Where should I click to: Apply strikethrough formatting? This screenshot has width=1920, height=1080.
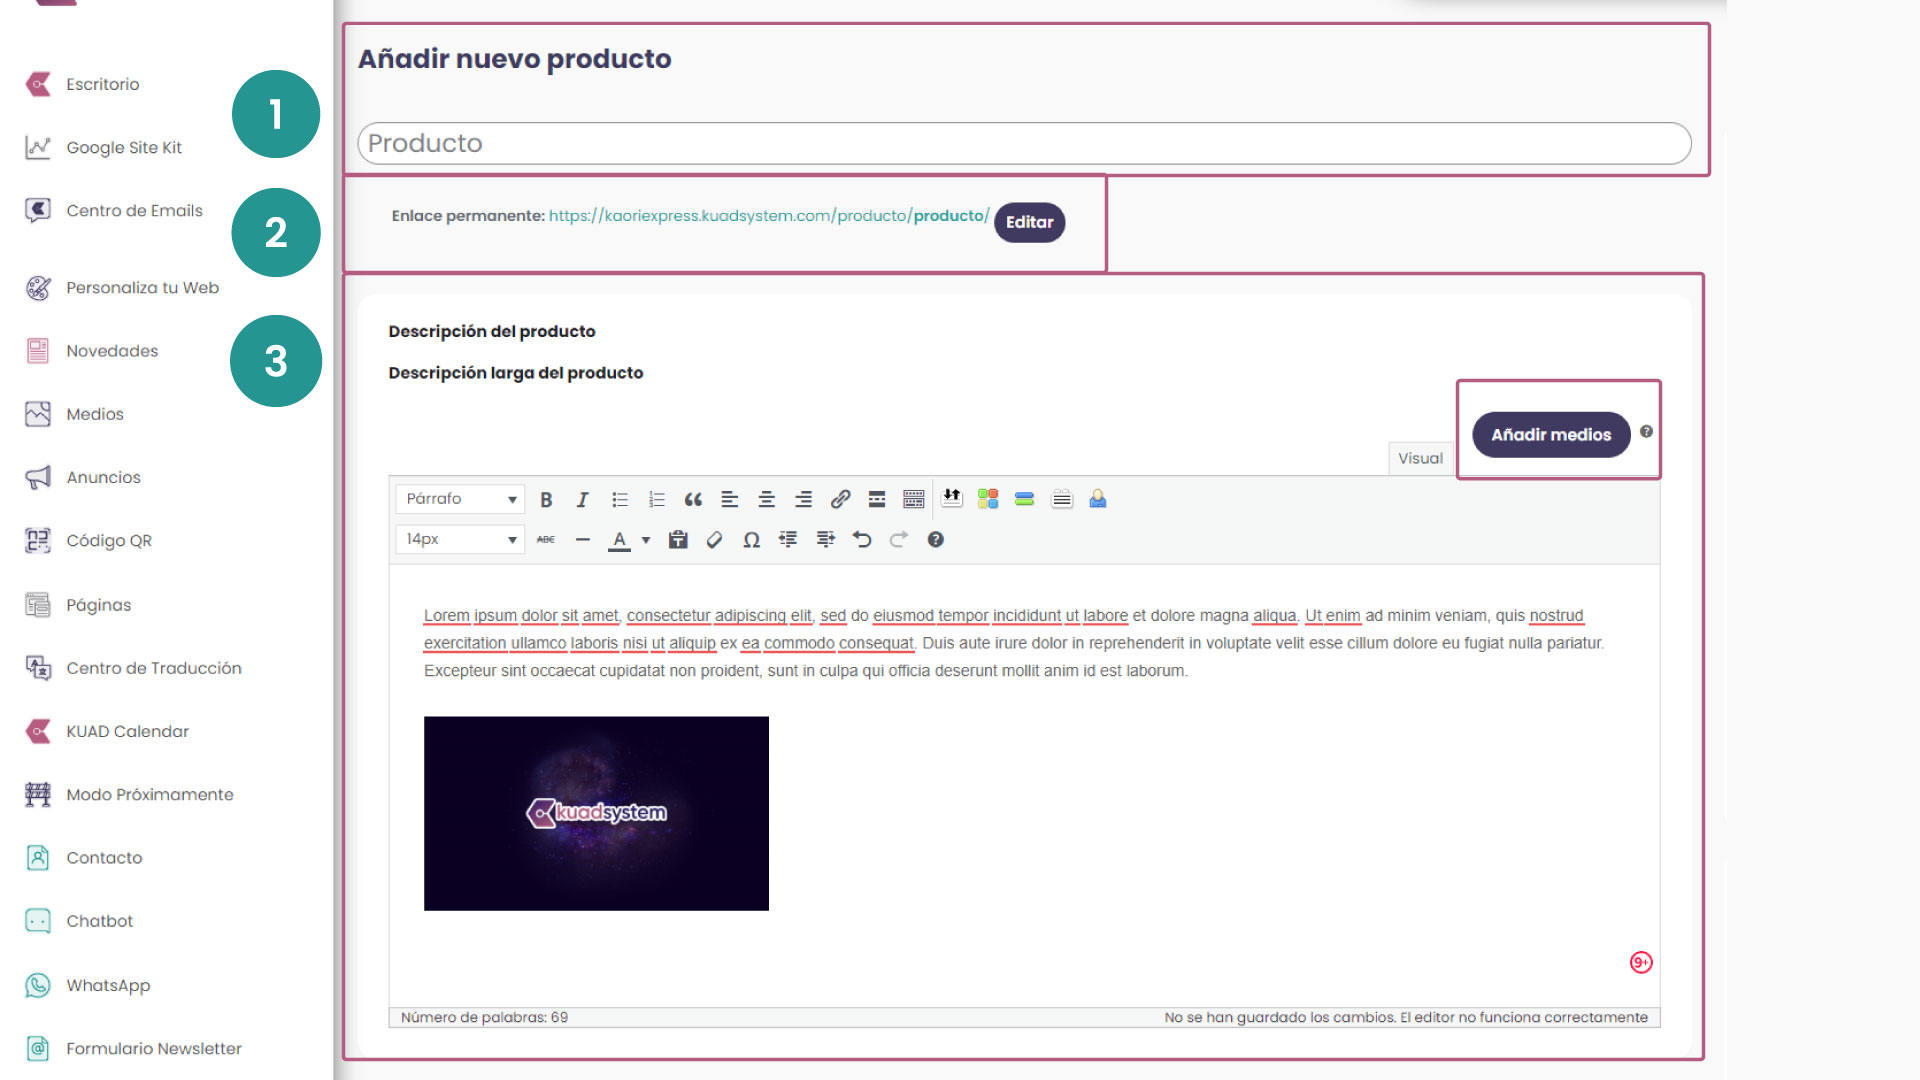(x=546, y=539)
